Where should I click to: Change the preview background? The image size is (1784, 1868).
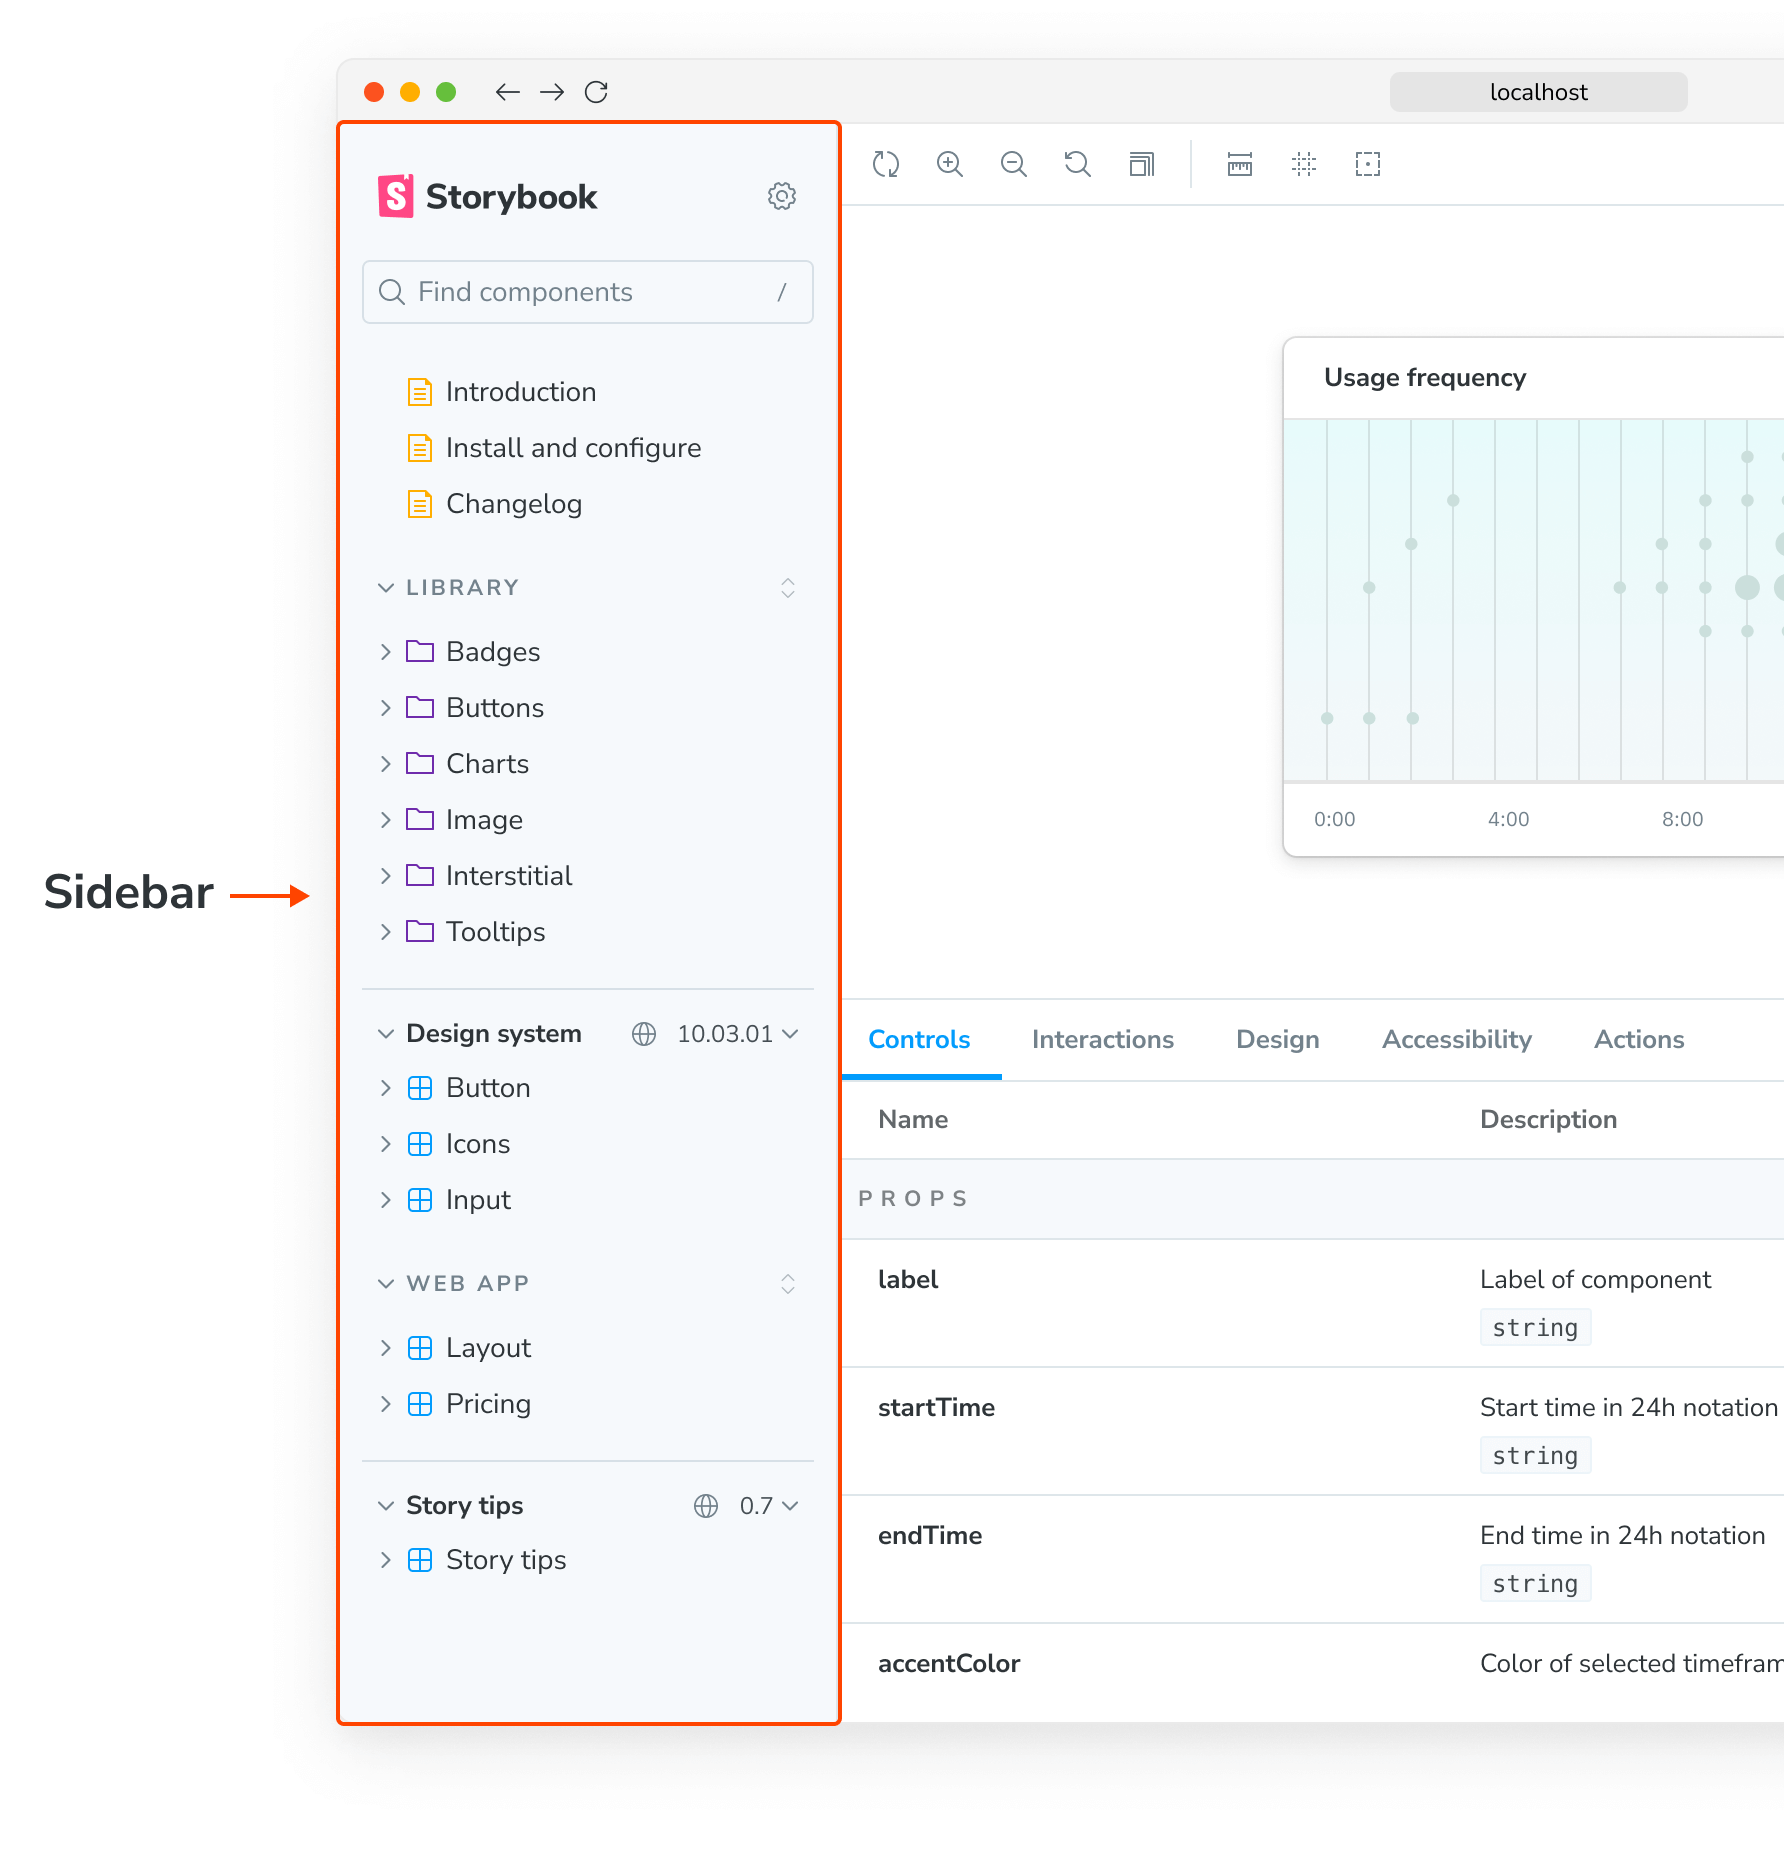1141,164
